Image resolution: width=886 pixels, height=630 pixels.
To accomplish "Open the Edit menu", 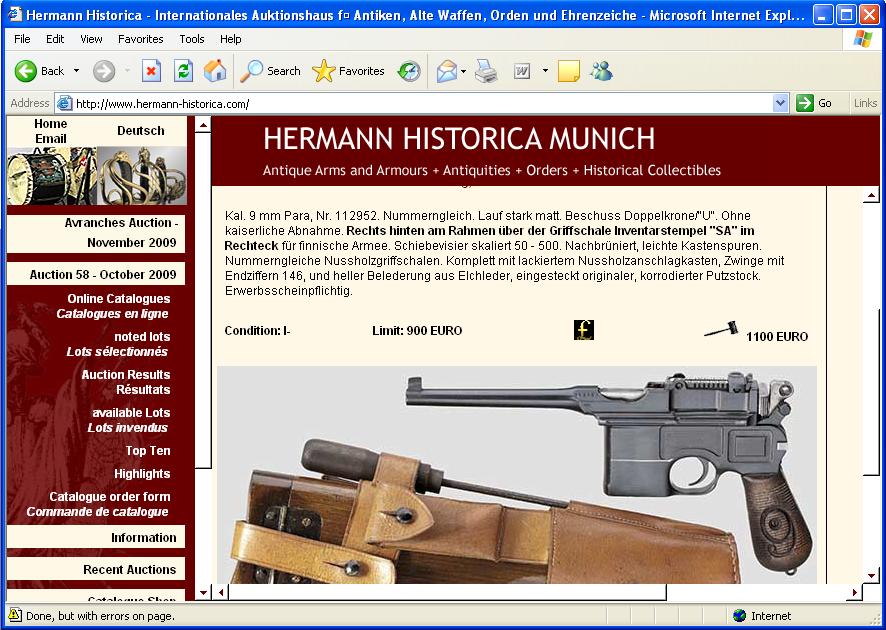I will coord(55,39).
